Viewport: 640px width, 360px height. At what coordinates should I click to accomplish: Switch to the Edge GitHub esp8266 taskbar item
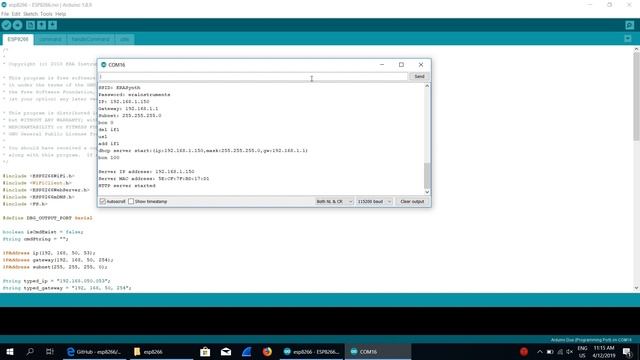[x=95, y=352]
